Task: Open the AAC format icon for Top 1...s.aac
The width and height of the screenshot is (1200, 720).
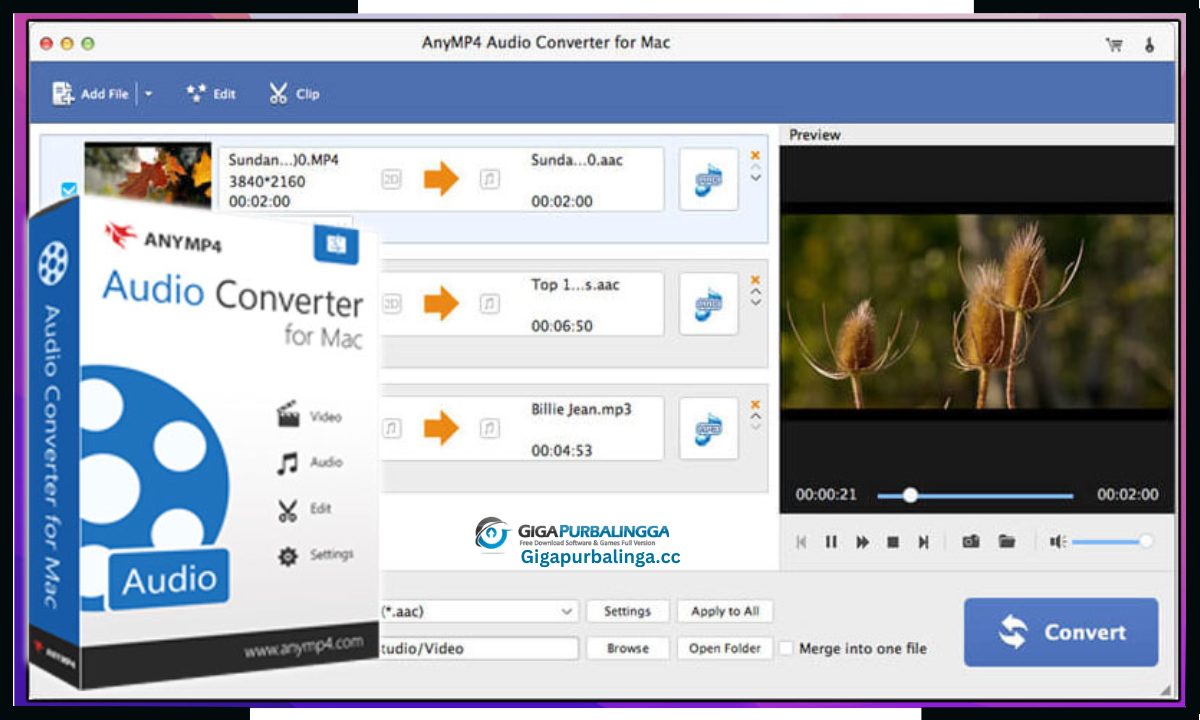Action: click(x=709, y=304)
